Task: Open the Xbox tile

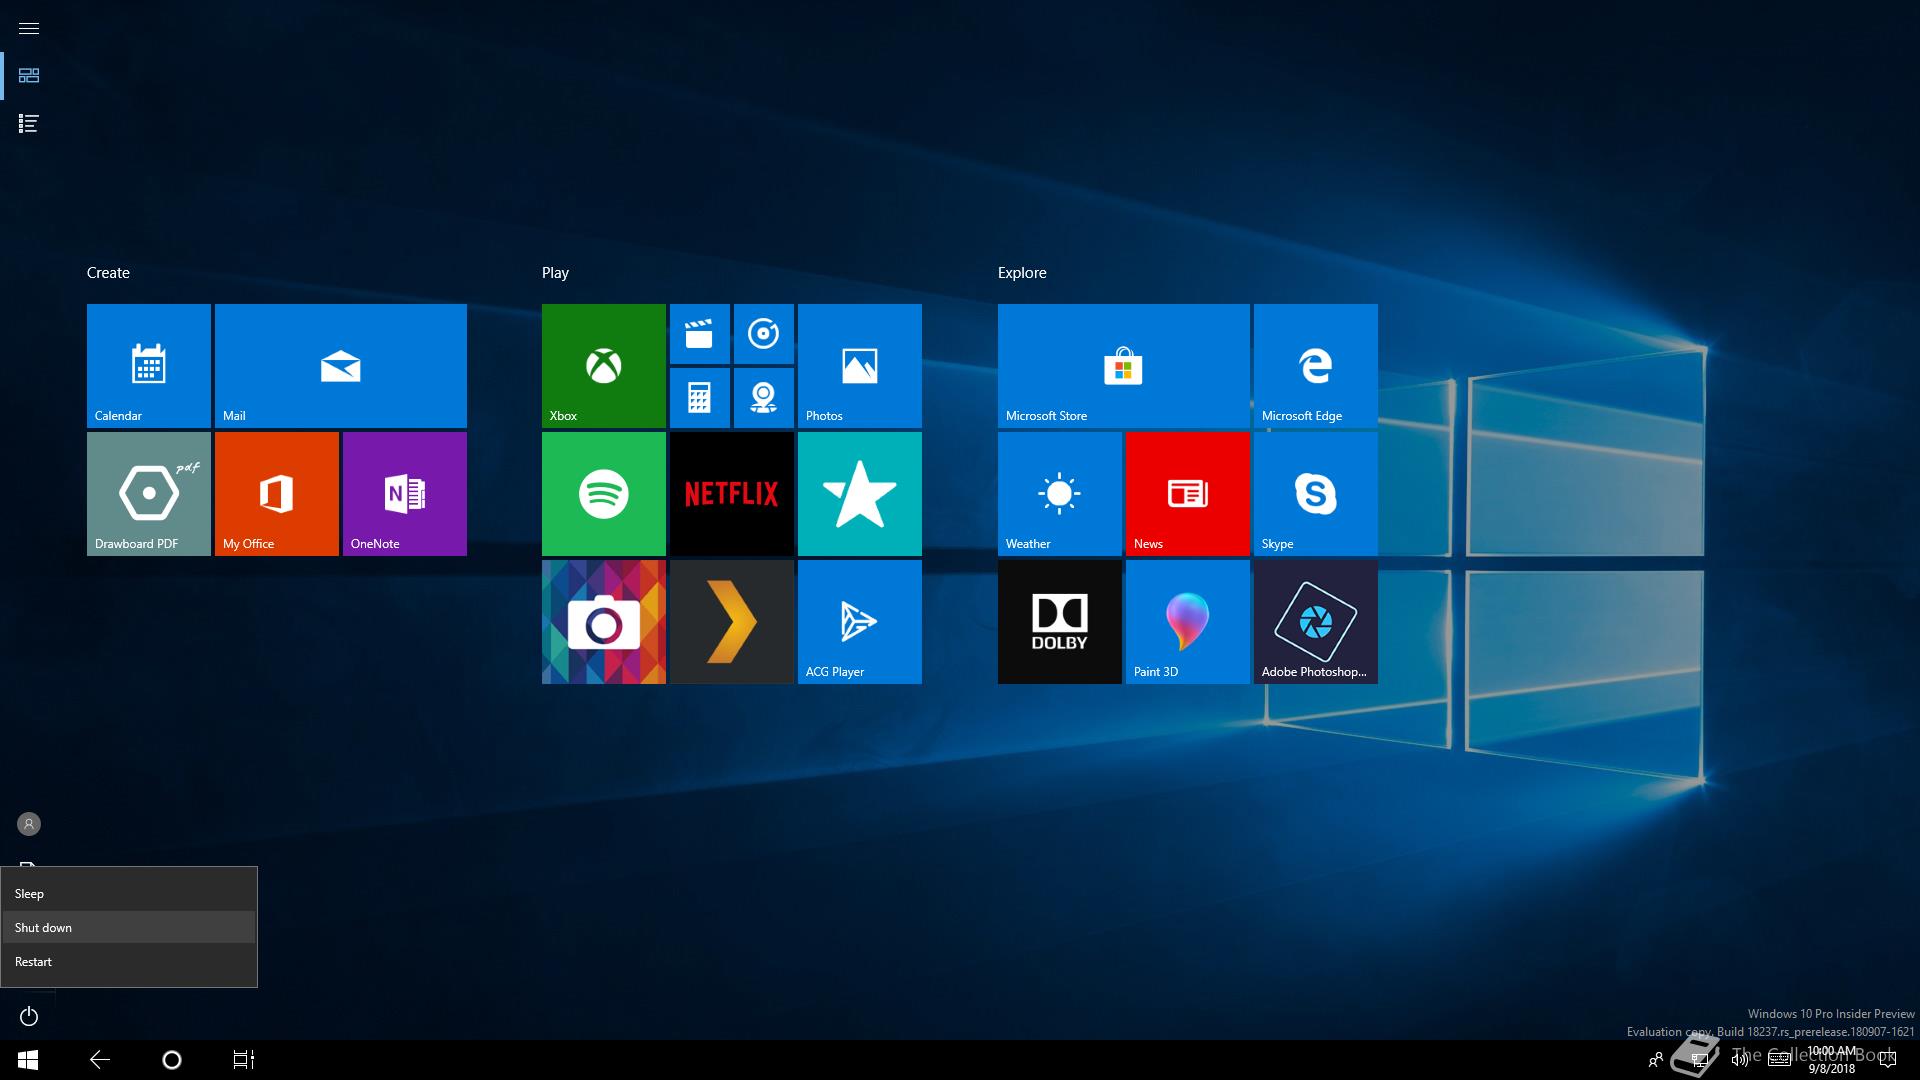Action: (604, 366)
